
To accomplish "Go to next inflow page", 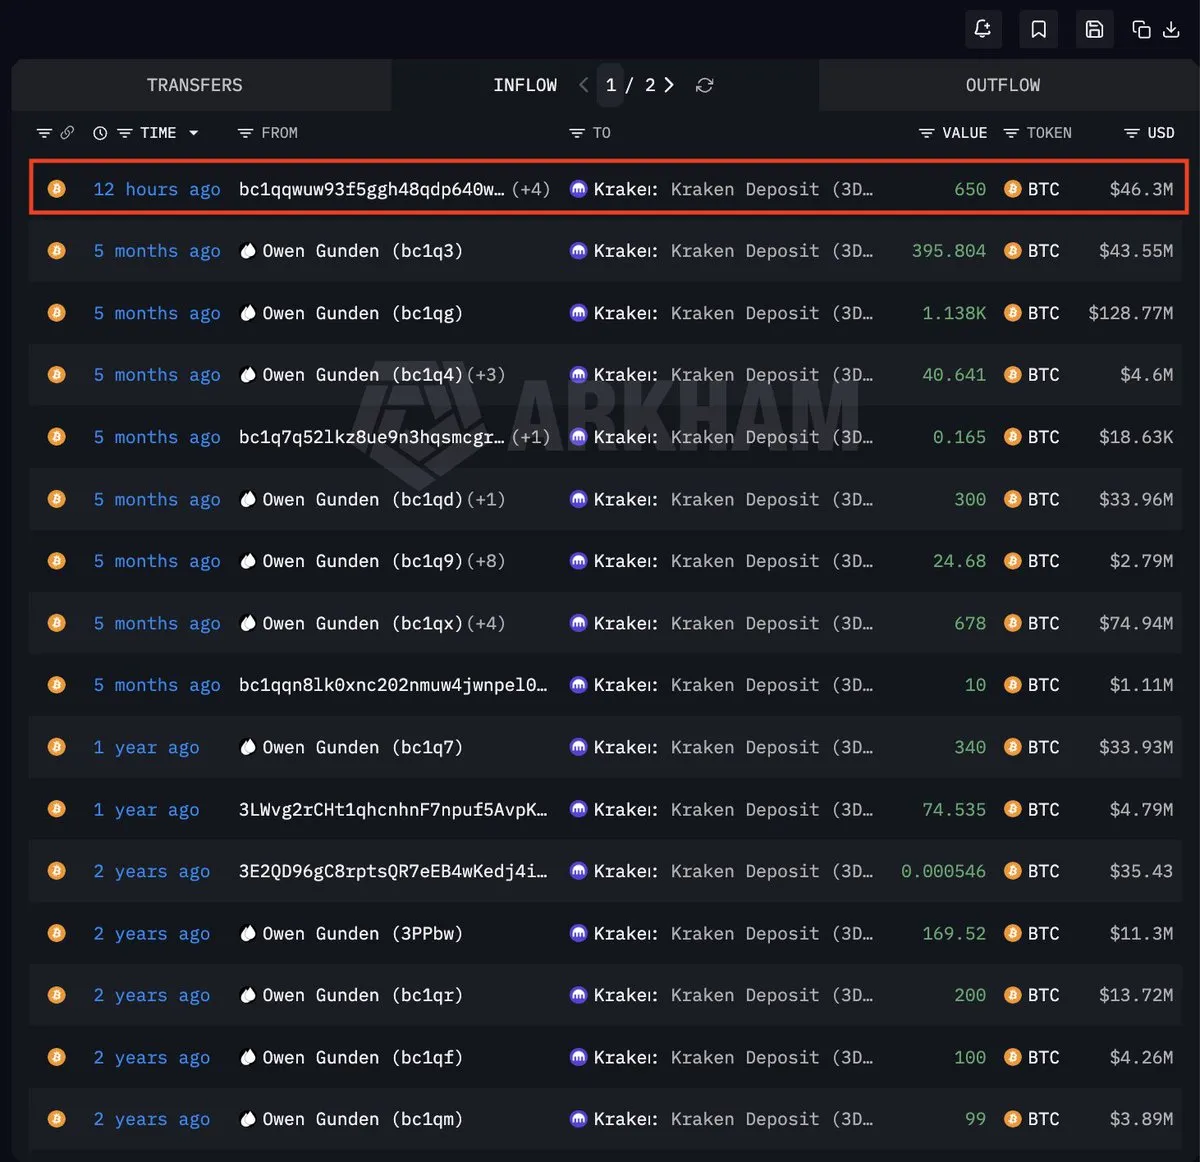I will click(x=669, y=85).
